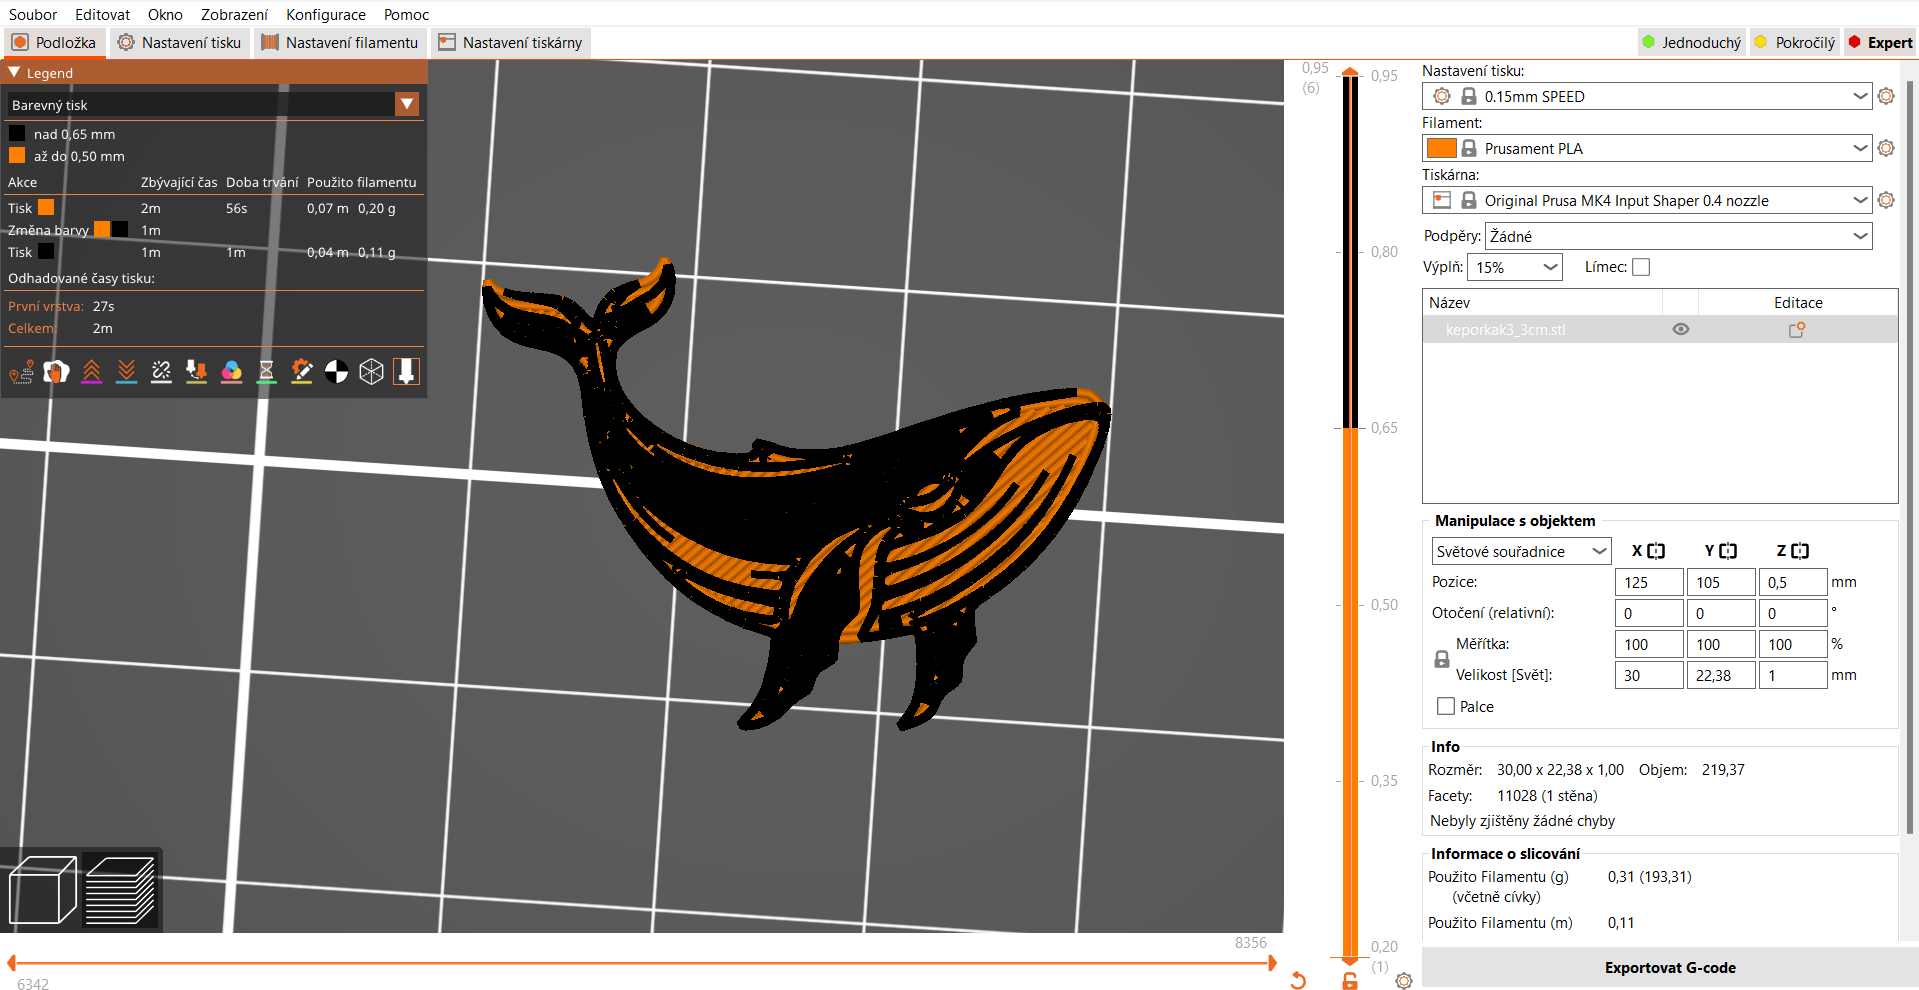Toggle seams icon with broken chain link
The width and height of the screenshot is (1919, 990).
(x=161, y=372)
